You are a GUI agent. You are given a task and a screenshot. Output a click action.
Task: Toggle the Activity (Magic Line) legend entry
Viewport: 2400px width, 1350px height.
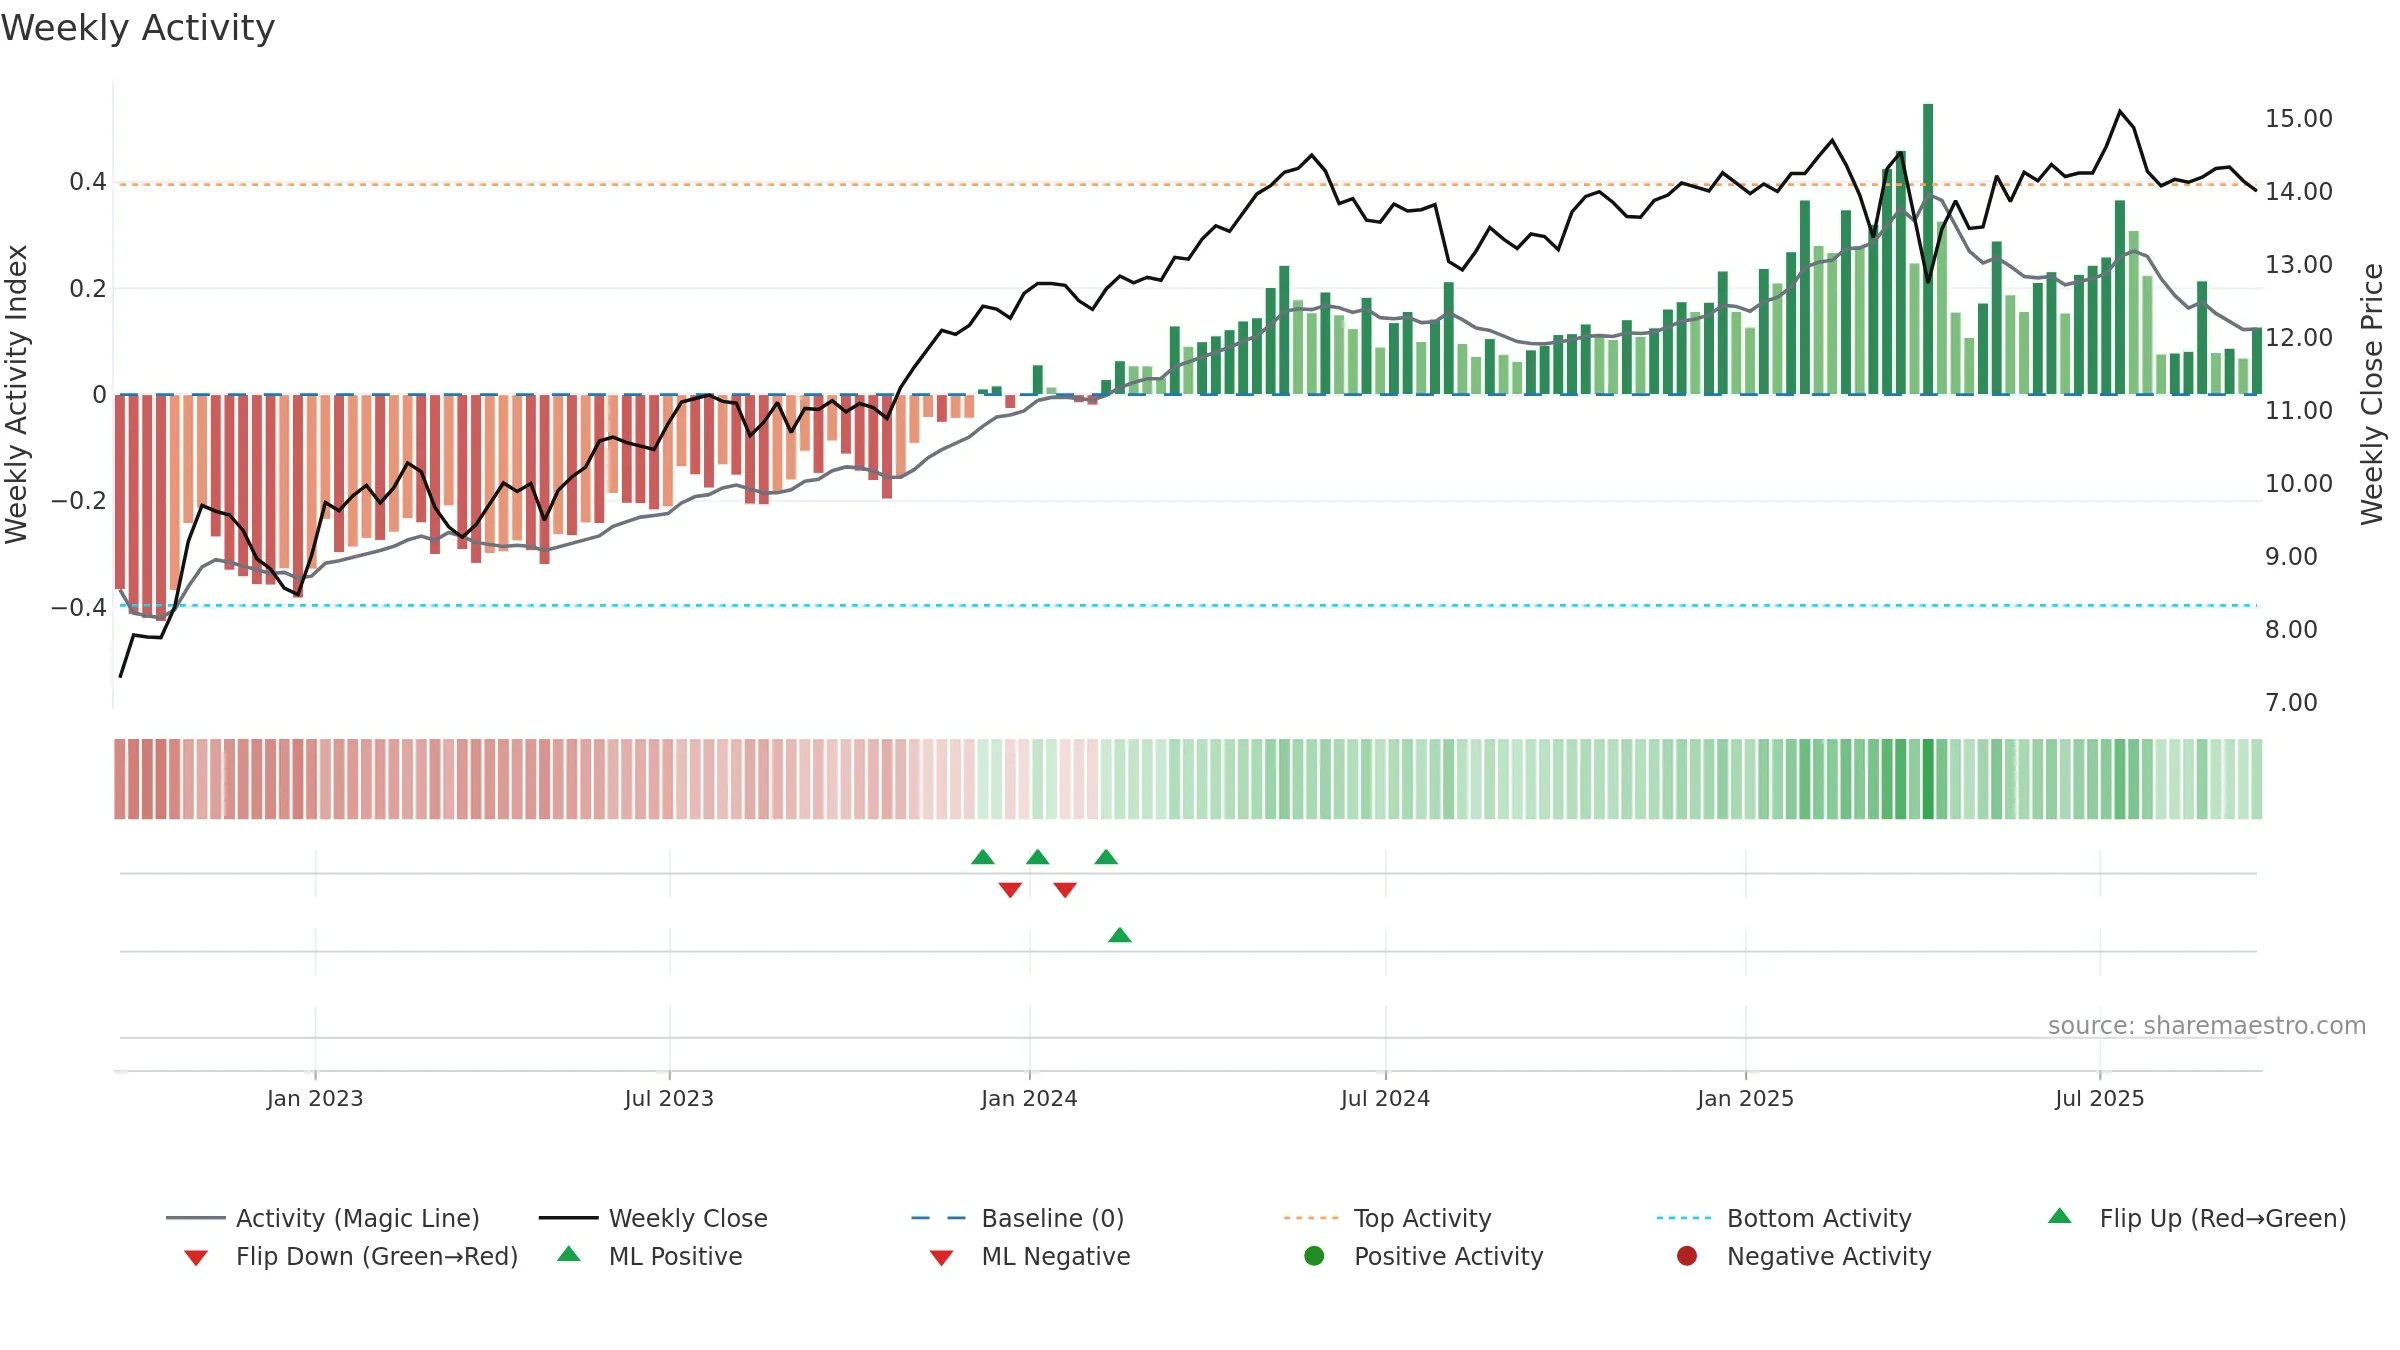(x=323, y=1218)
